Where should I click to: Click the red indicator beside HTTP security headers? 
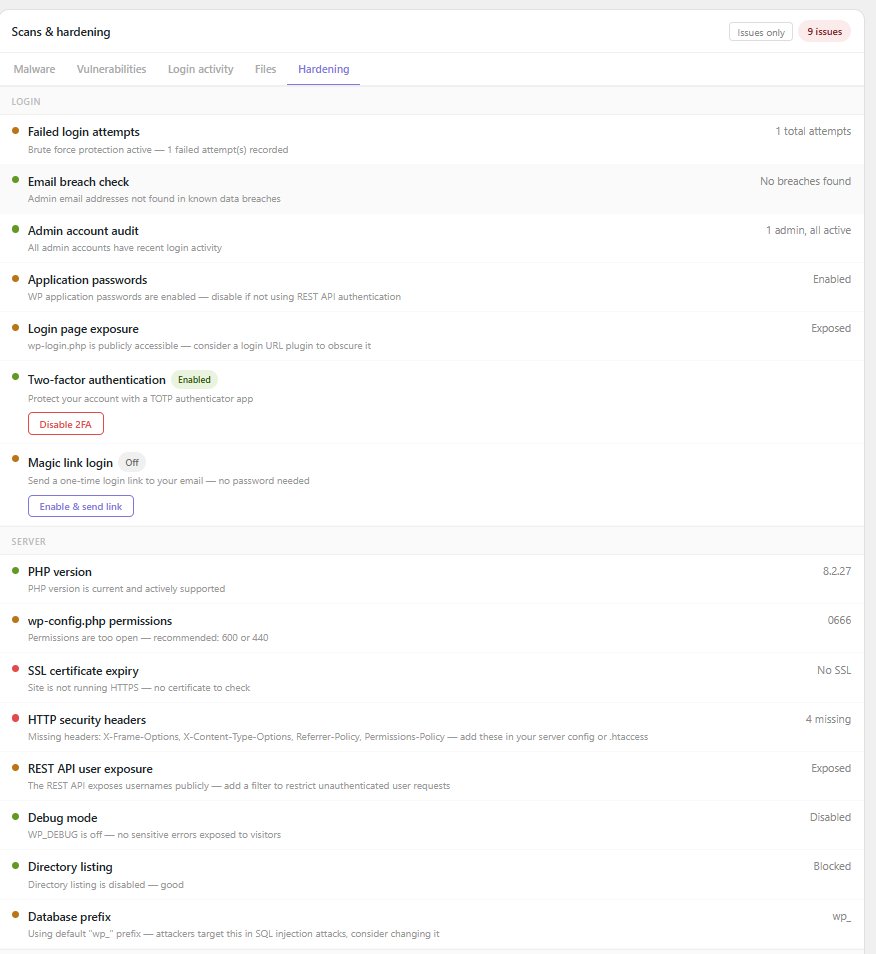click(x=14, y=718)
